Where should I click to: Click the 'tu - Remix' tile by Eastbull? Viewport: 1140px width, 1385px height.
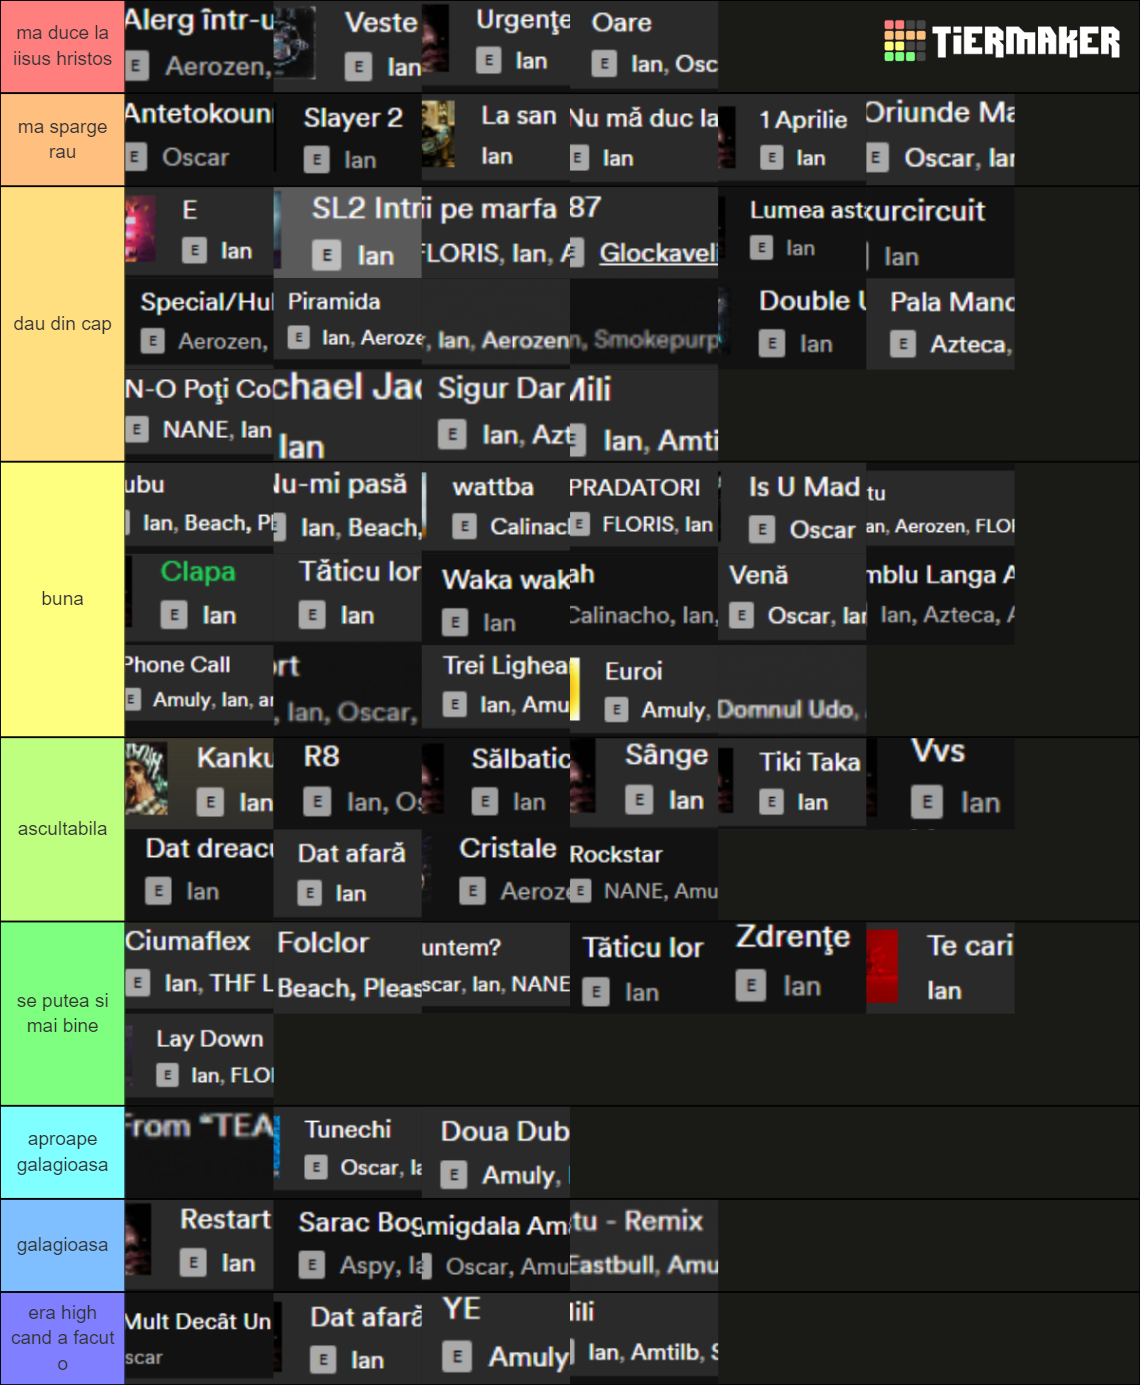coord(644,1245)
